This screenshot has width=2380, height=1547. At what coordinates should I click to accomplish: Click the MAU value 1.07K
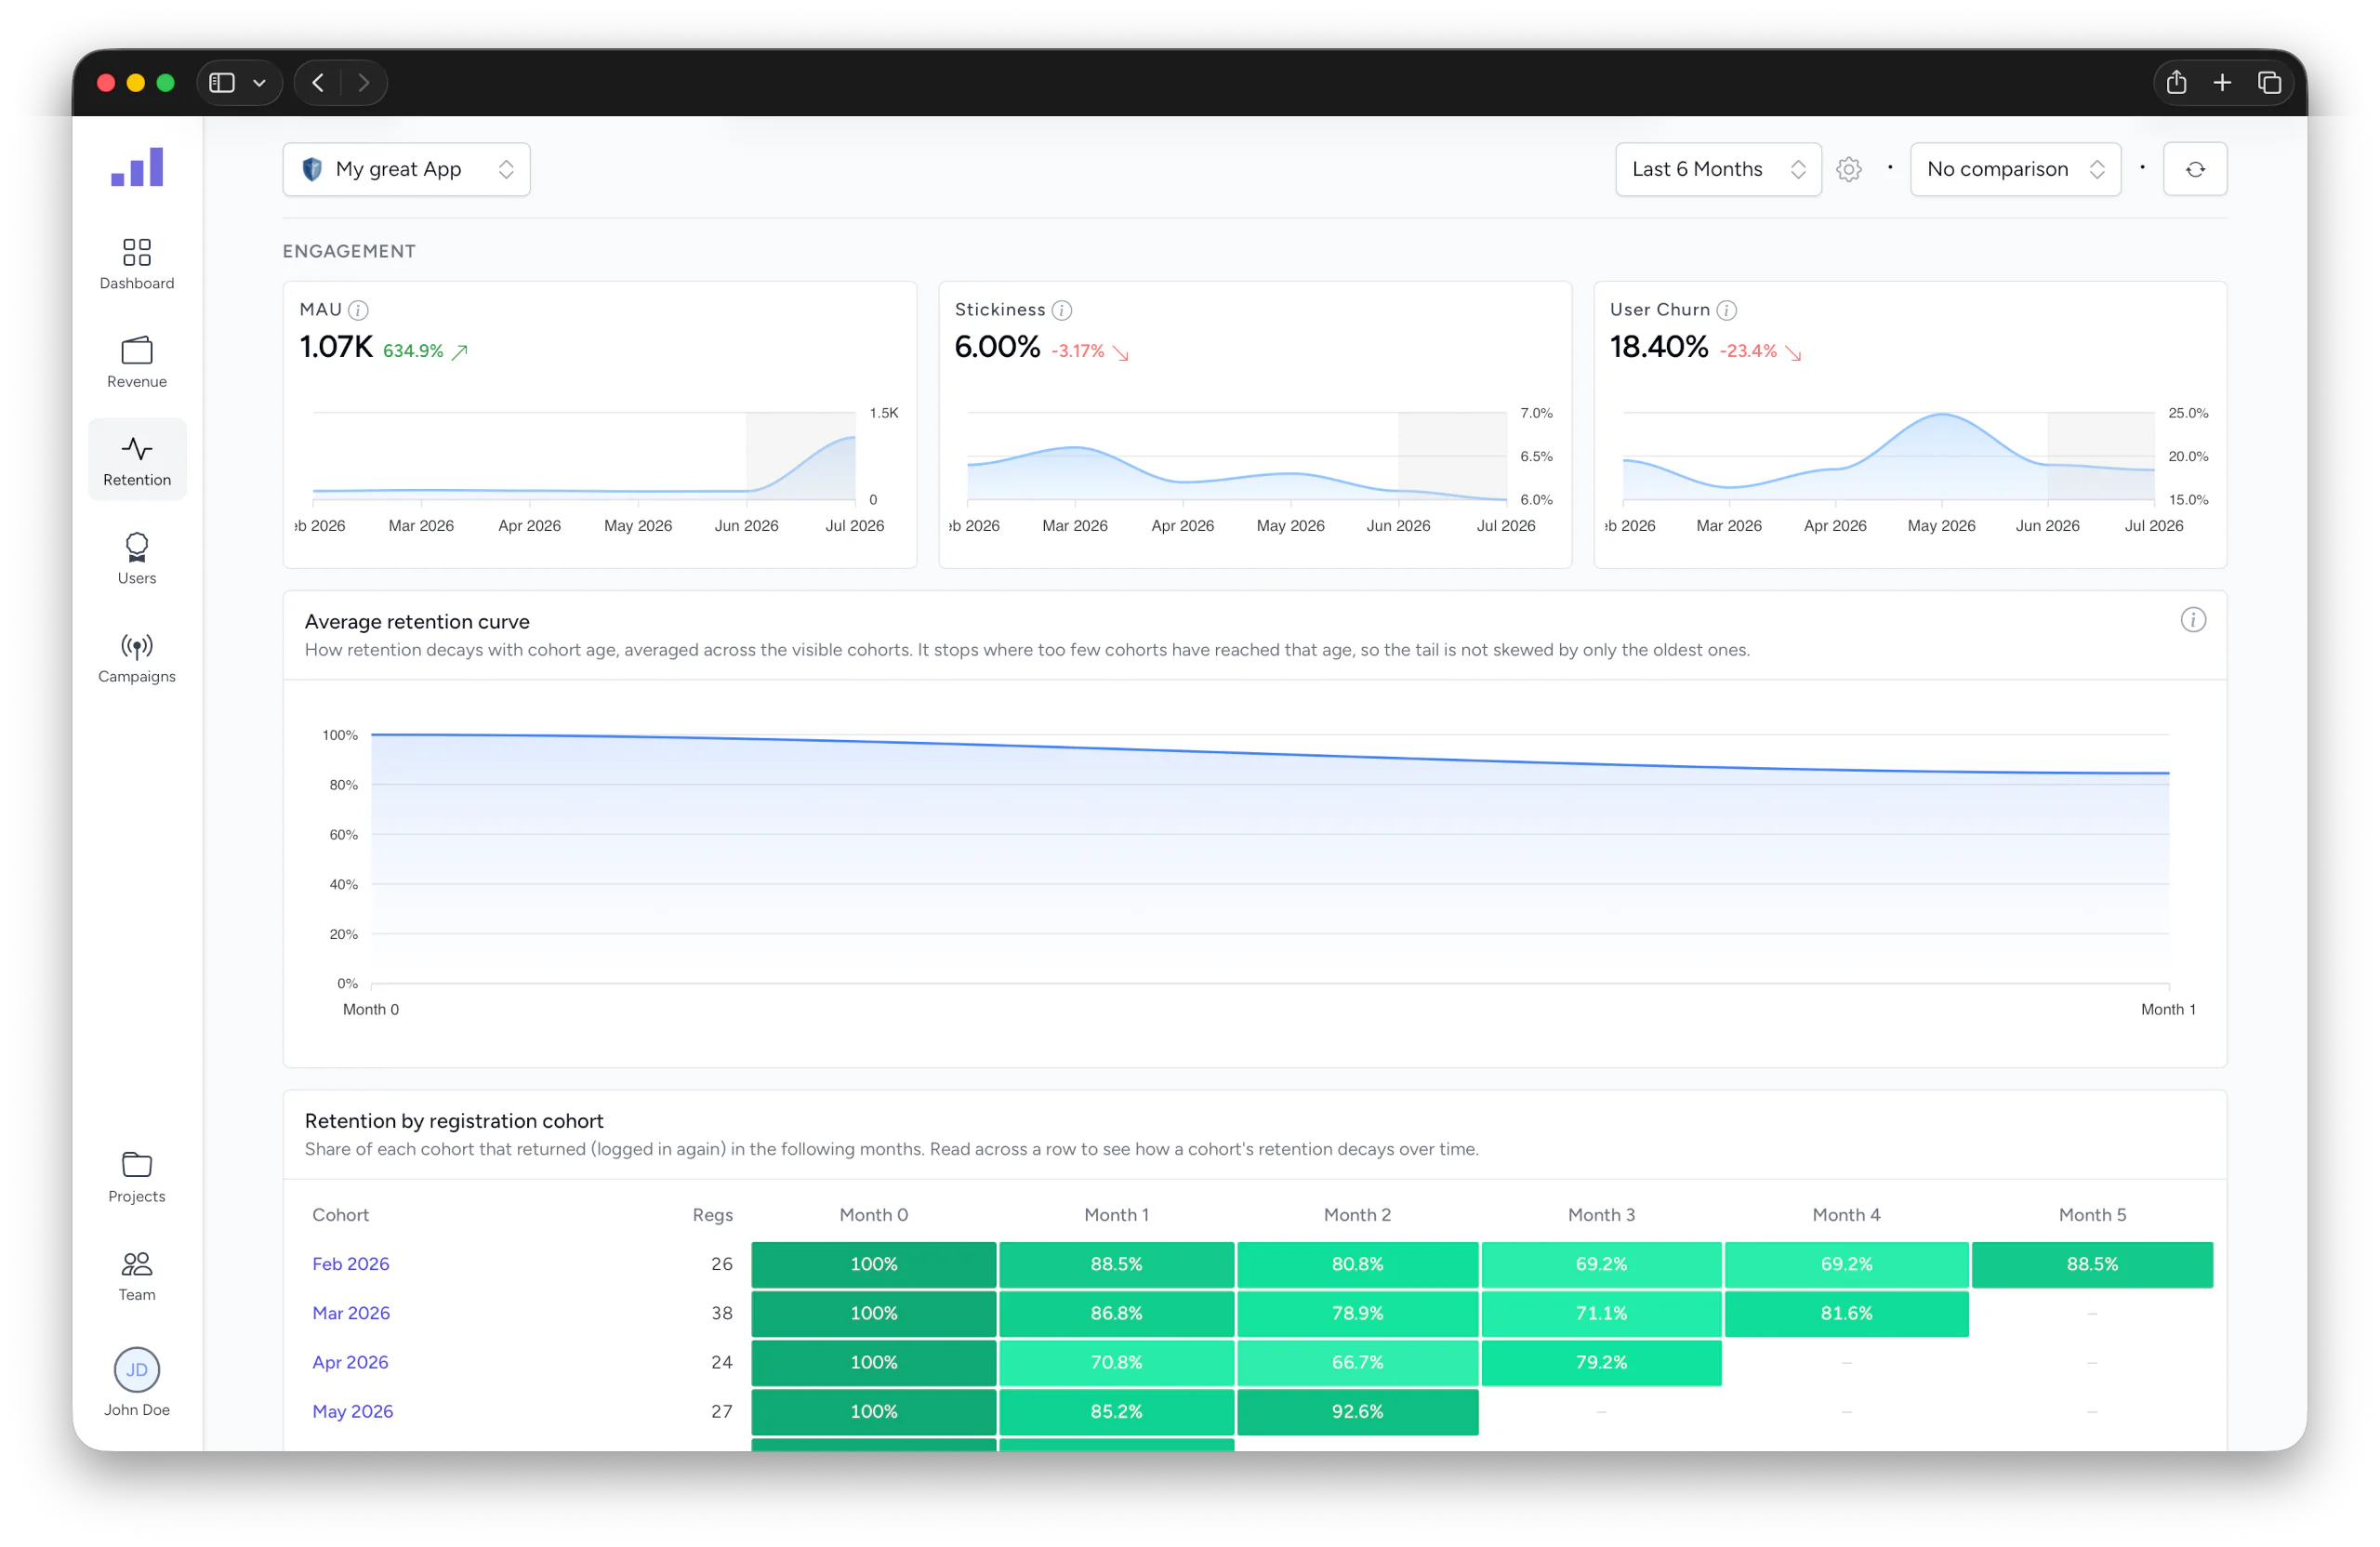(336, 347)
